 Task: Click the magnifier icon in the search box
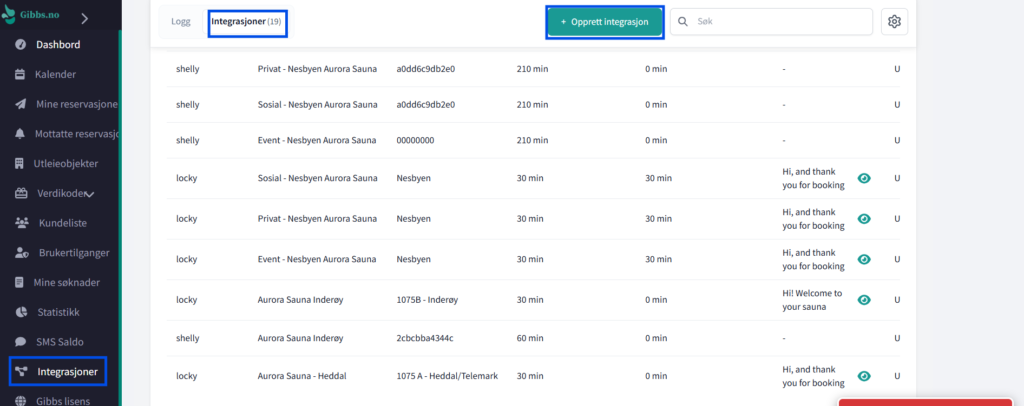[x=683, y=22]
